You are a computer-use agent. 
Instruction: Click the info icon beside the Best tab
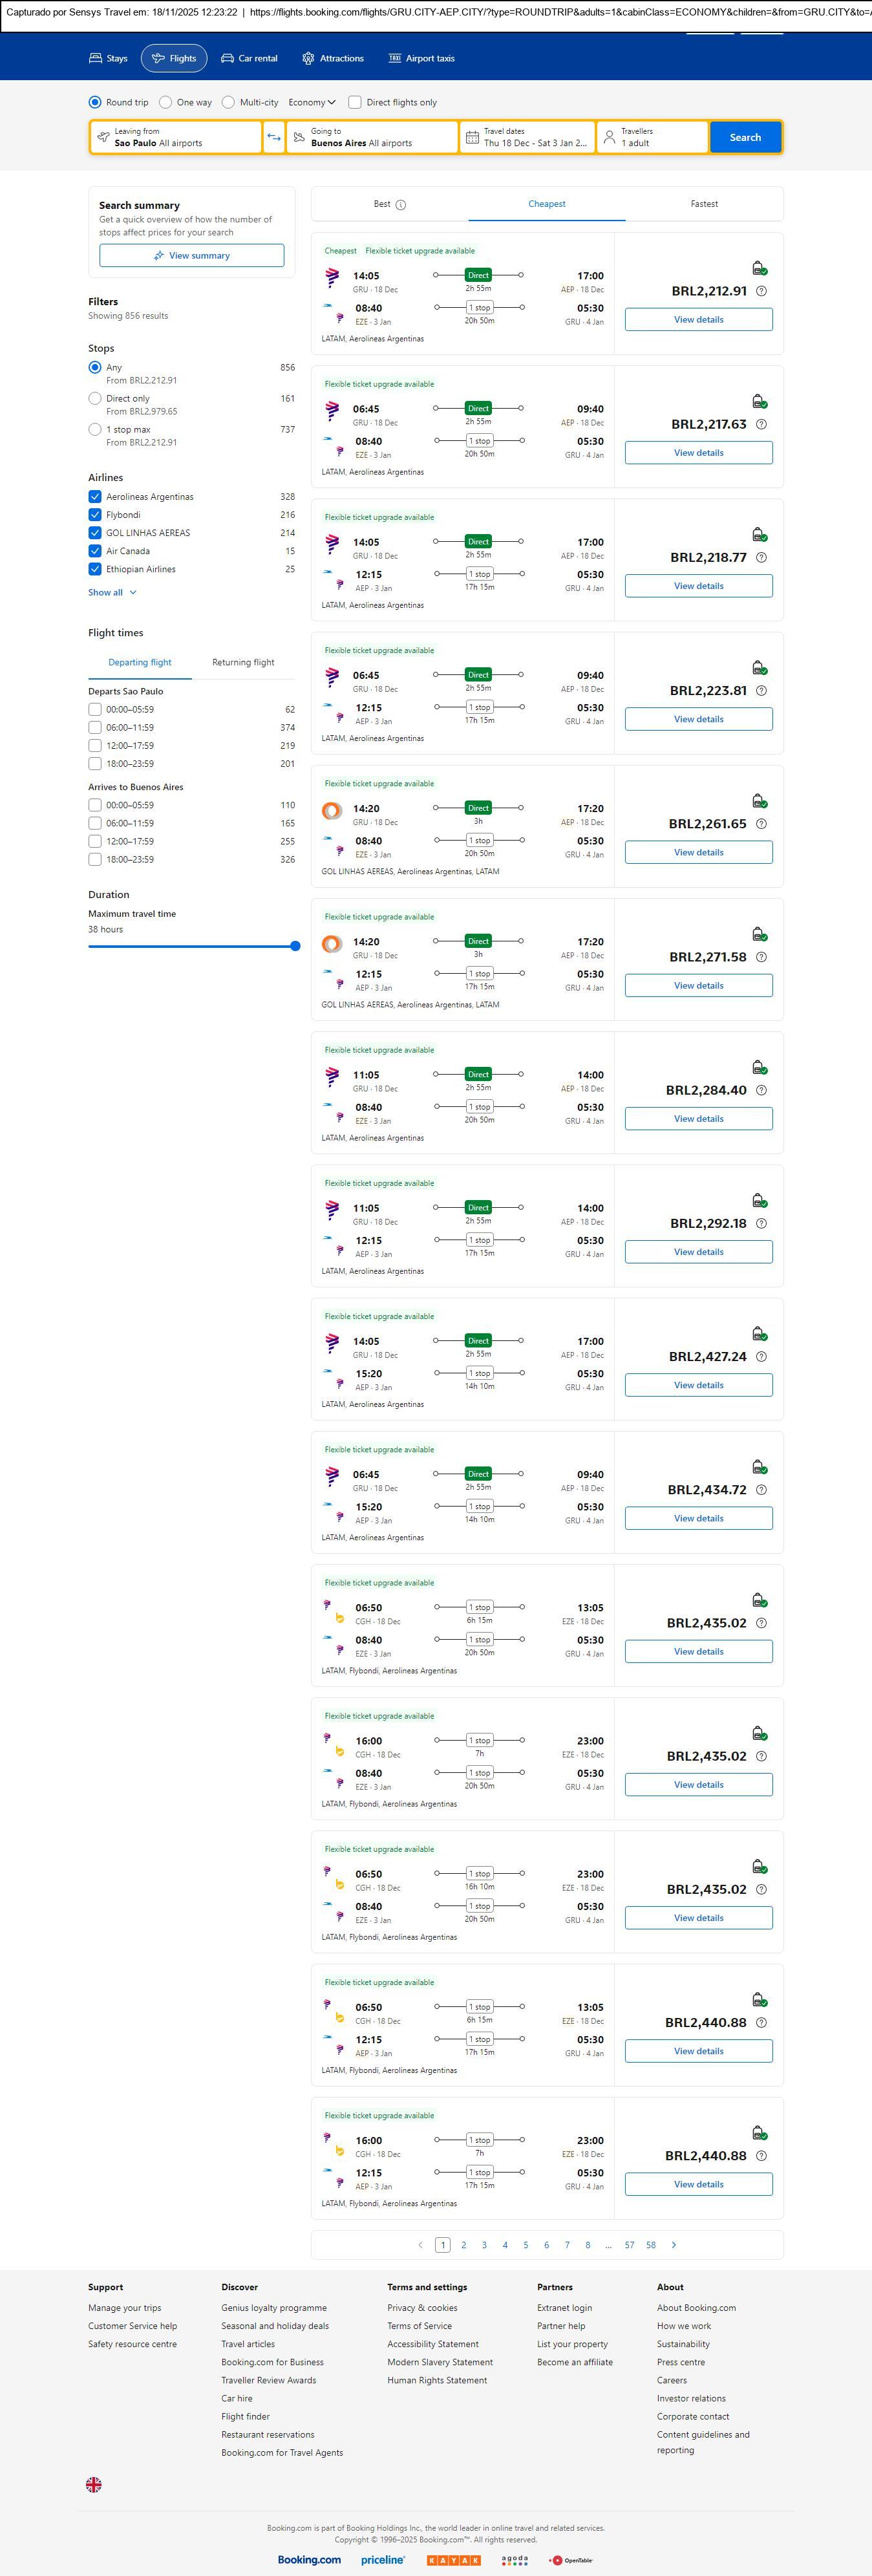(401, 205)
